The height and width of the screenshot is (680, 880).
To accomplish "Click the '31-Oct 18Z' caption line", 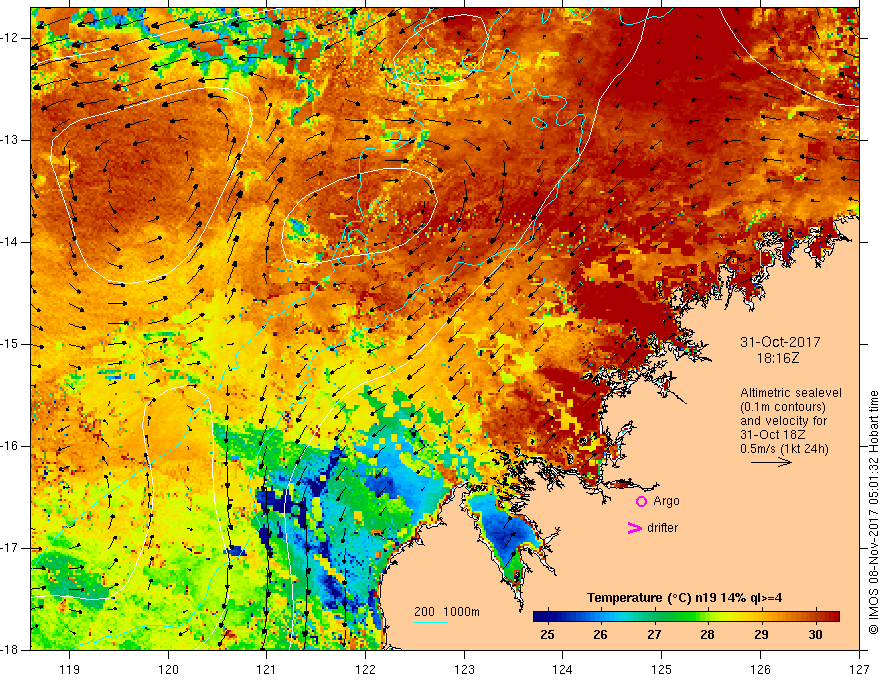I will (772, 435).
